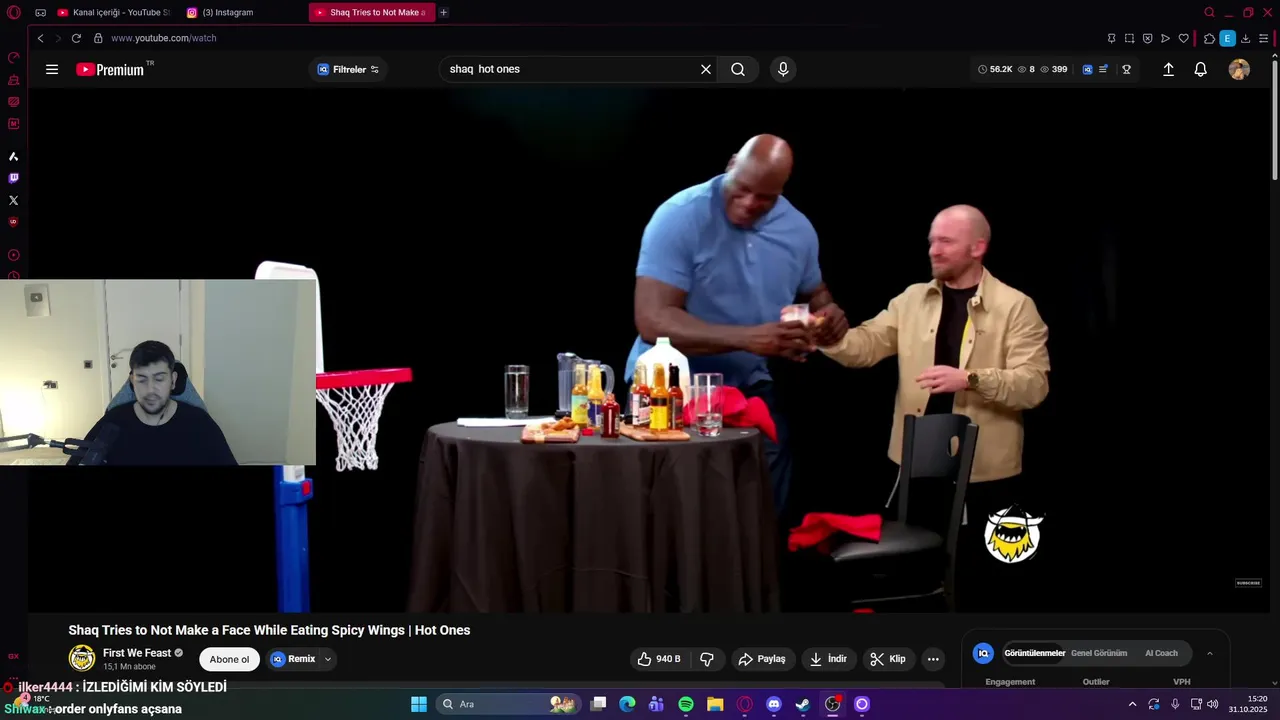
Task: Click the upload arrow icon
Action: [x=1168, y=69]
